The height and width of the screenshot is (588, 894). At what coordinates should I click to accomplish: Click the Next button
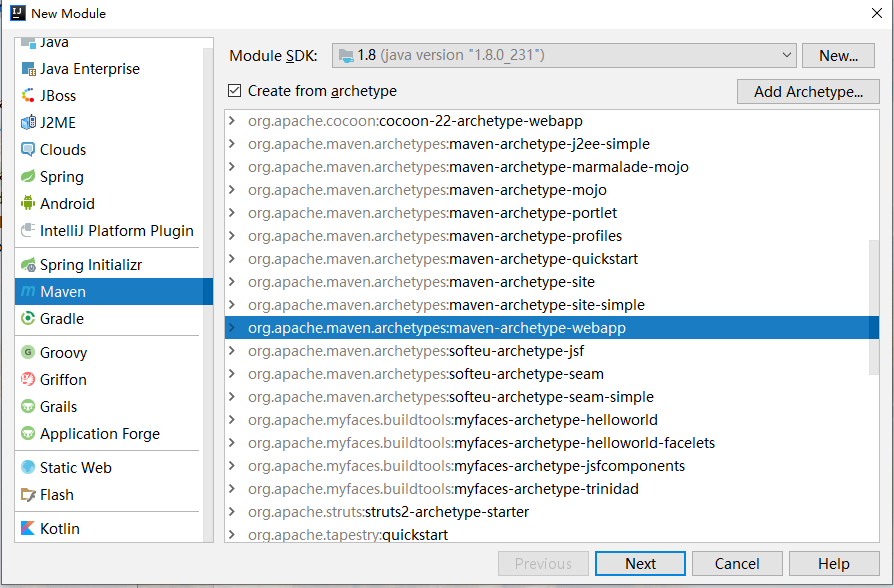(640, 563)
